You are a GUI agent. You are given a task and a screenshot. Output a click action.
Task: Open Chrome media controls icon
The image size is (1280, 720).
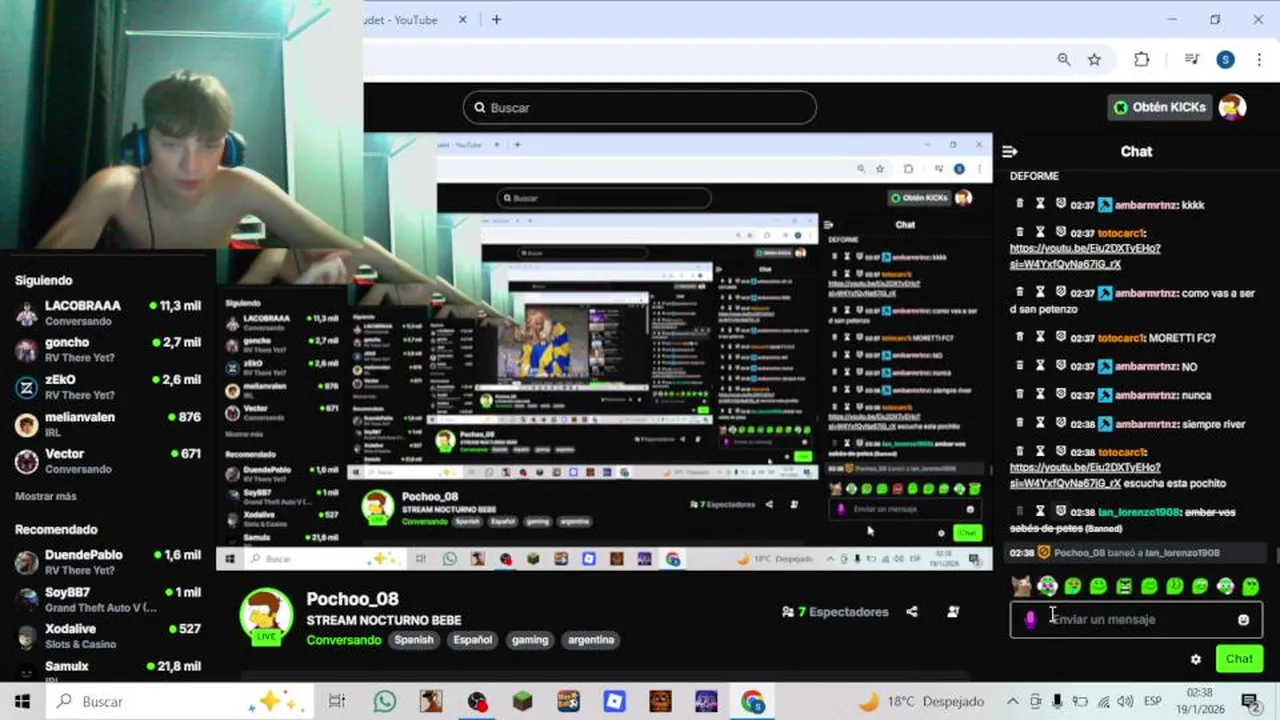coord(1191,60)
